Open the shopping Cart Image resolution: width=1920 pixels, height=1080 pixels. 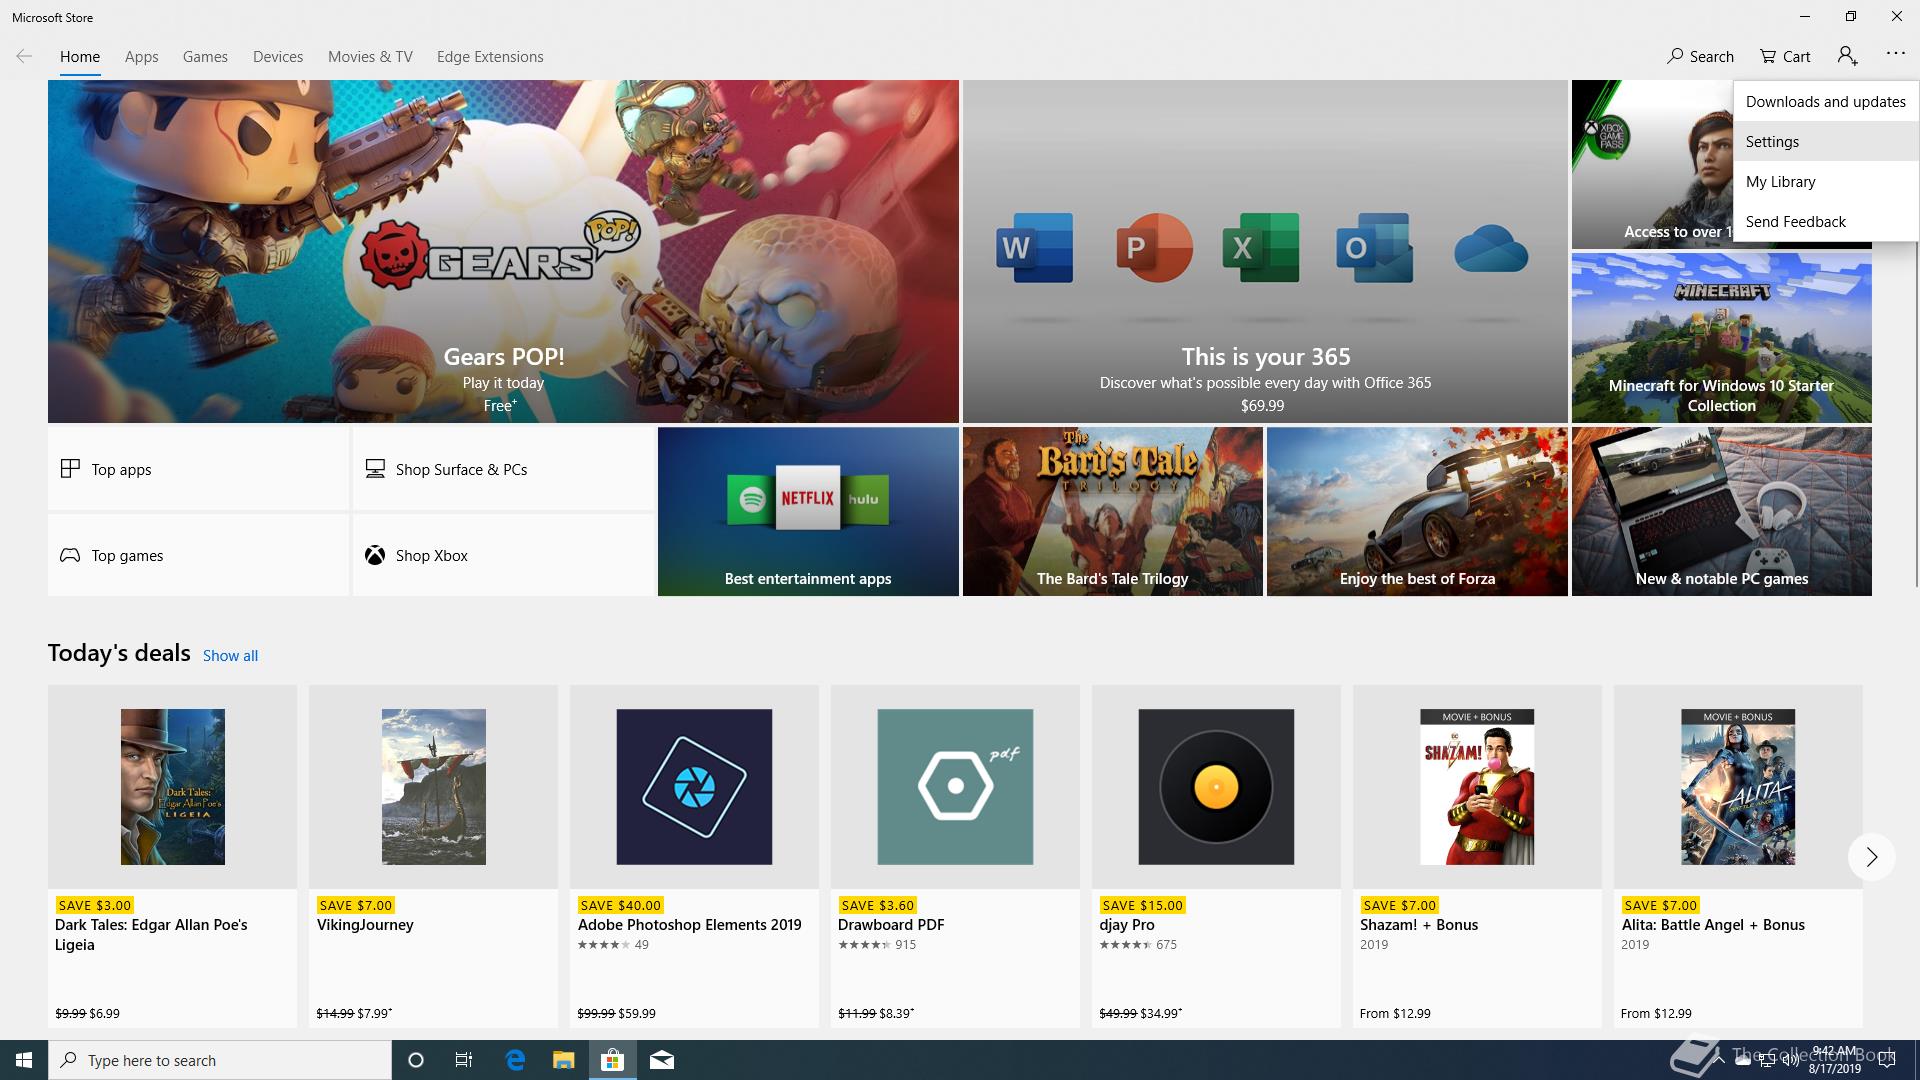(x=1785, y=57)
